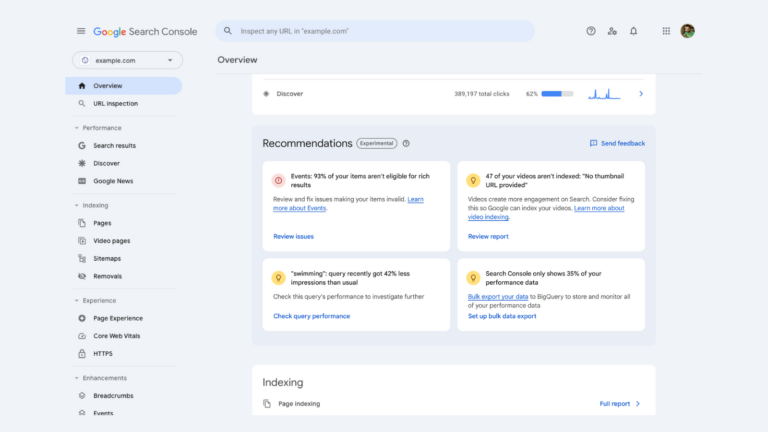768x432 pixels.
Task: Click the lightbulb icon on videos card
Action: tap(473, 180)
